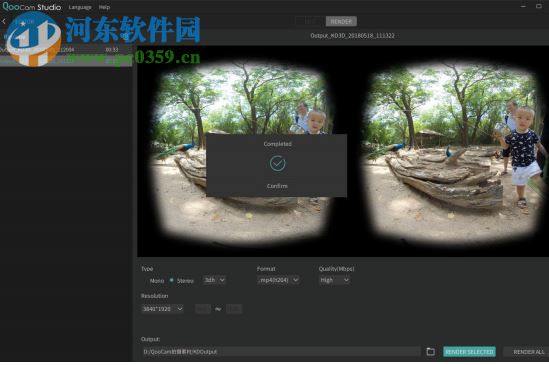This screenshot has width=549, height=365.
Task: Click the Format label
Action: [x=266, y=269]
